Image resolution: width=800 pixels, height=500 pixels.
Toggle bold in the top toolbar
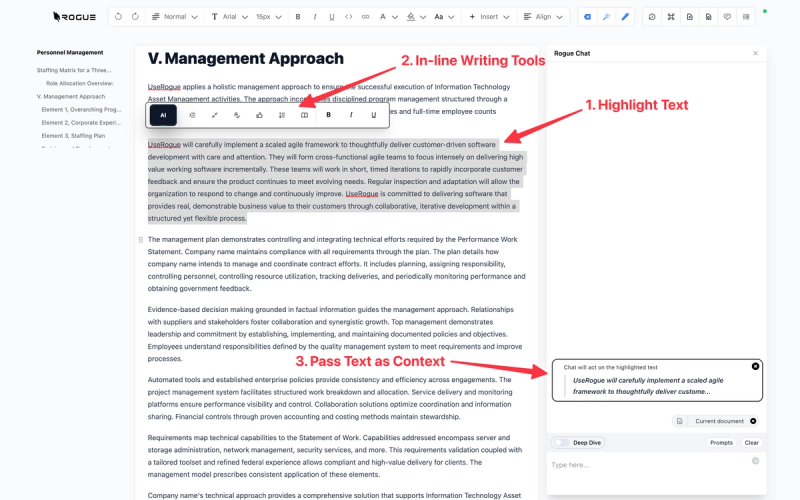[x=298, y=17]
